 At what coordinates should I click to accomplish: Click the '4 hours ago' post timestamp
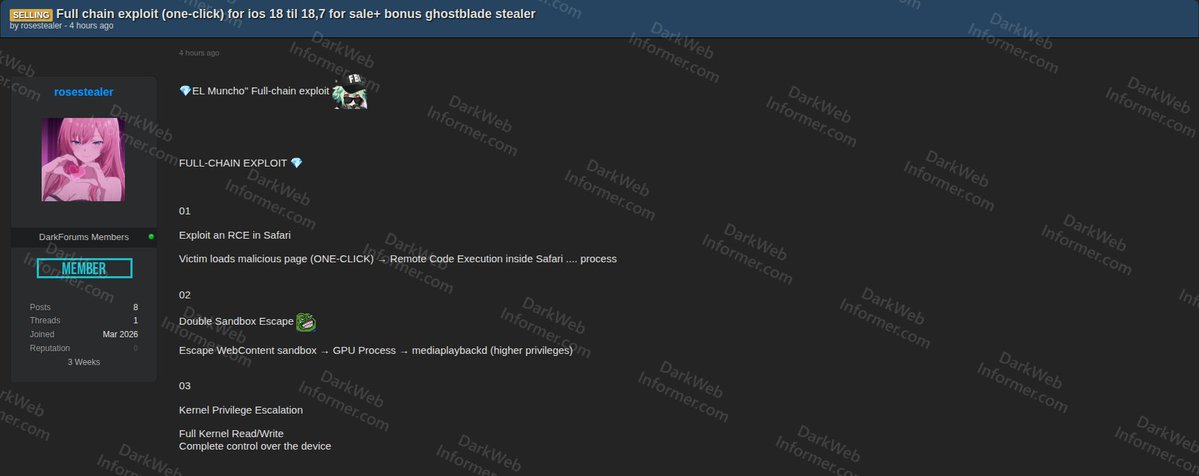[x=199, y=53]
